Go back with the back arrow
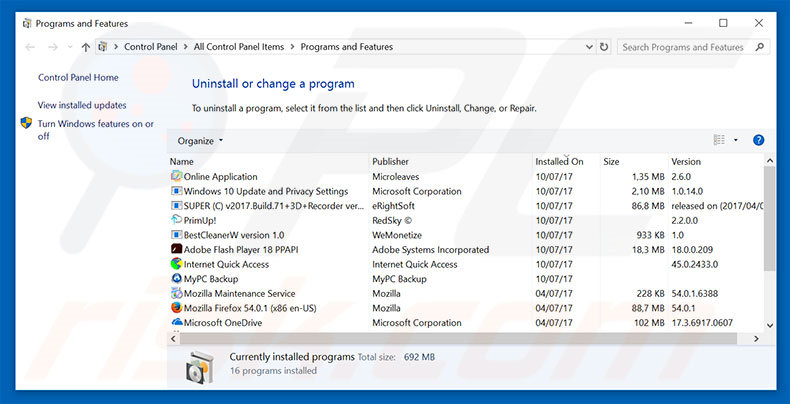 [30, 47]
